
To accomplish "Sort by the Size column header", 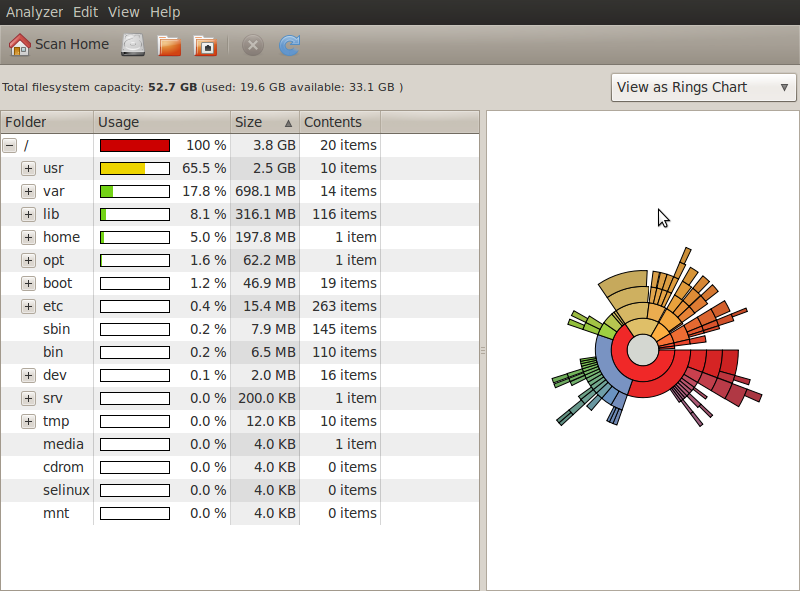I will pyautogui.click(x=264, y=122).
